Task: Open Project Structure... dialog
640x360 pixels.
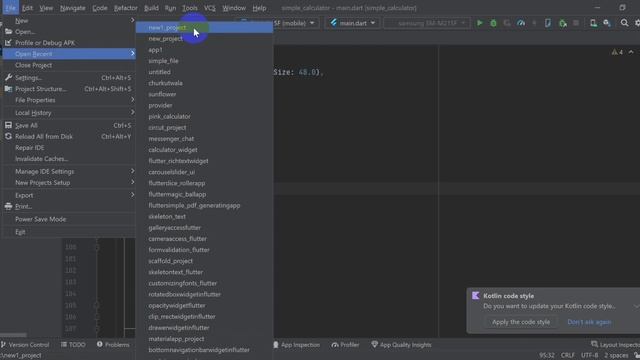Action: [x=69, y=89]
